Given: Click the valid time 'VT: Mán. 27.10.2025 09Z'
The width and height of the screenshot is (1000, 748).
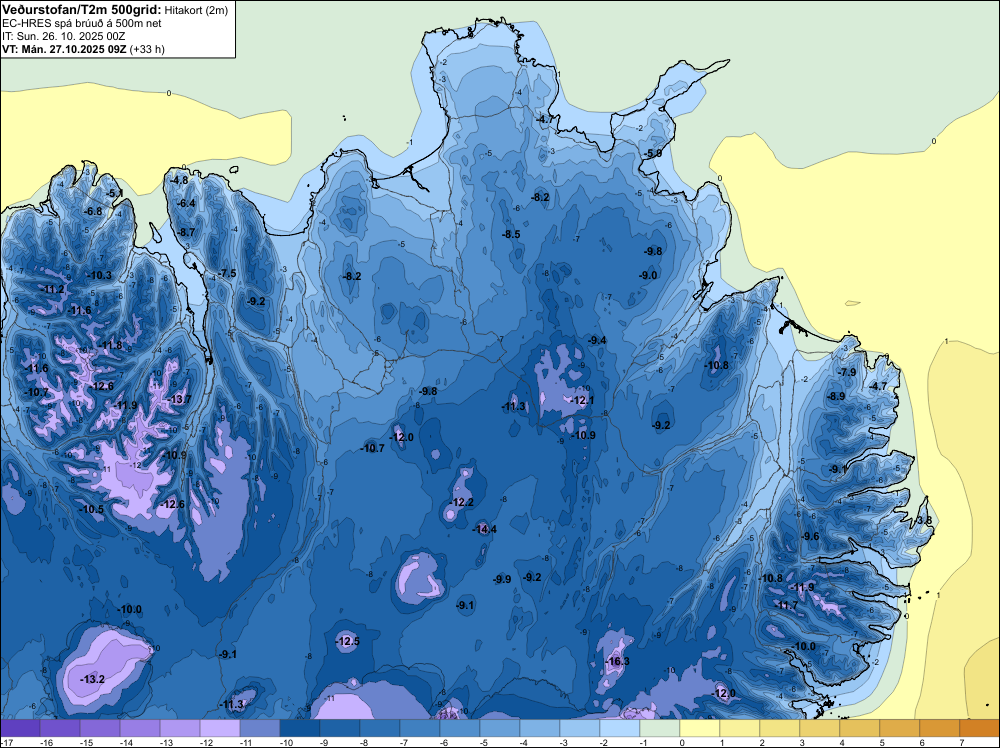Looking at the screenshot, I should 64,49.
